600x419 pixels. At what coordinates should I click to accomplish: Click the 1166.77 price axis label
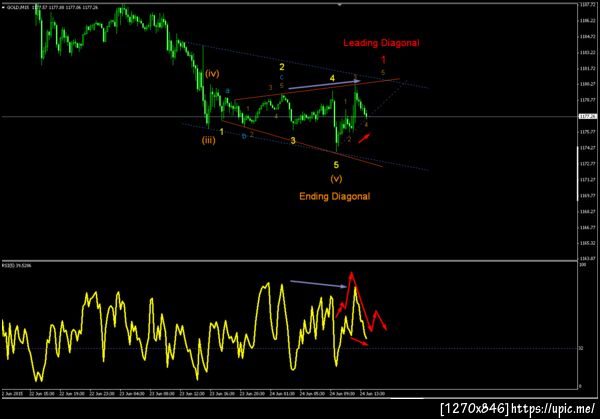(x=588, y=227)
